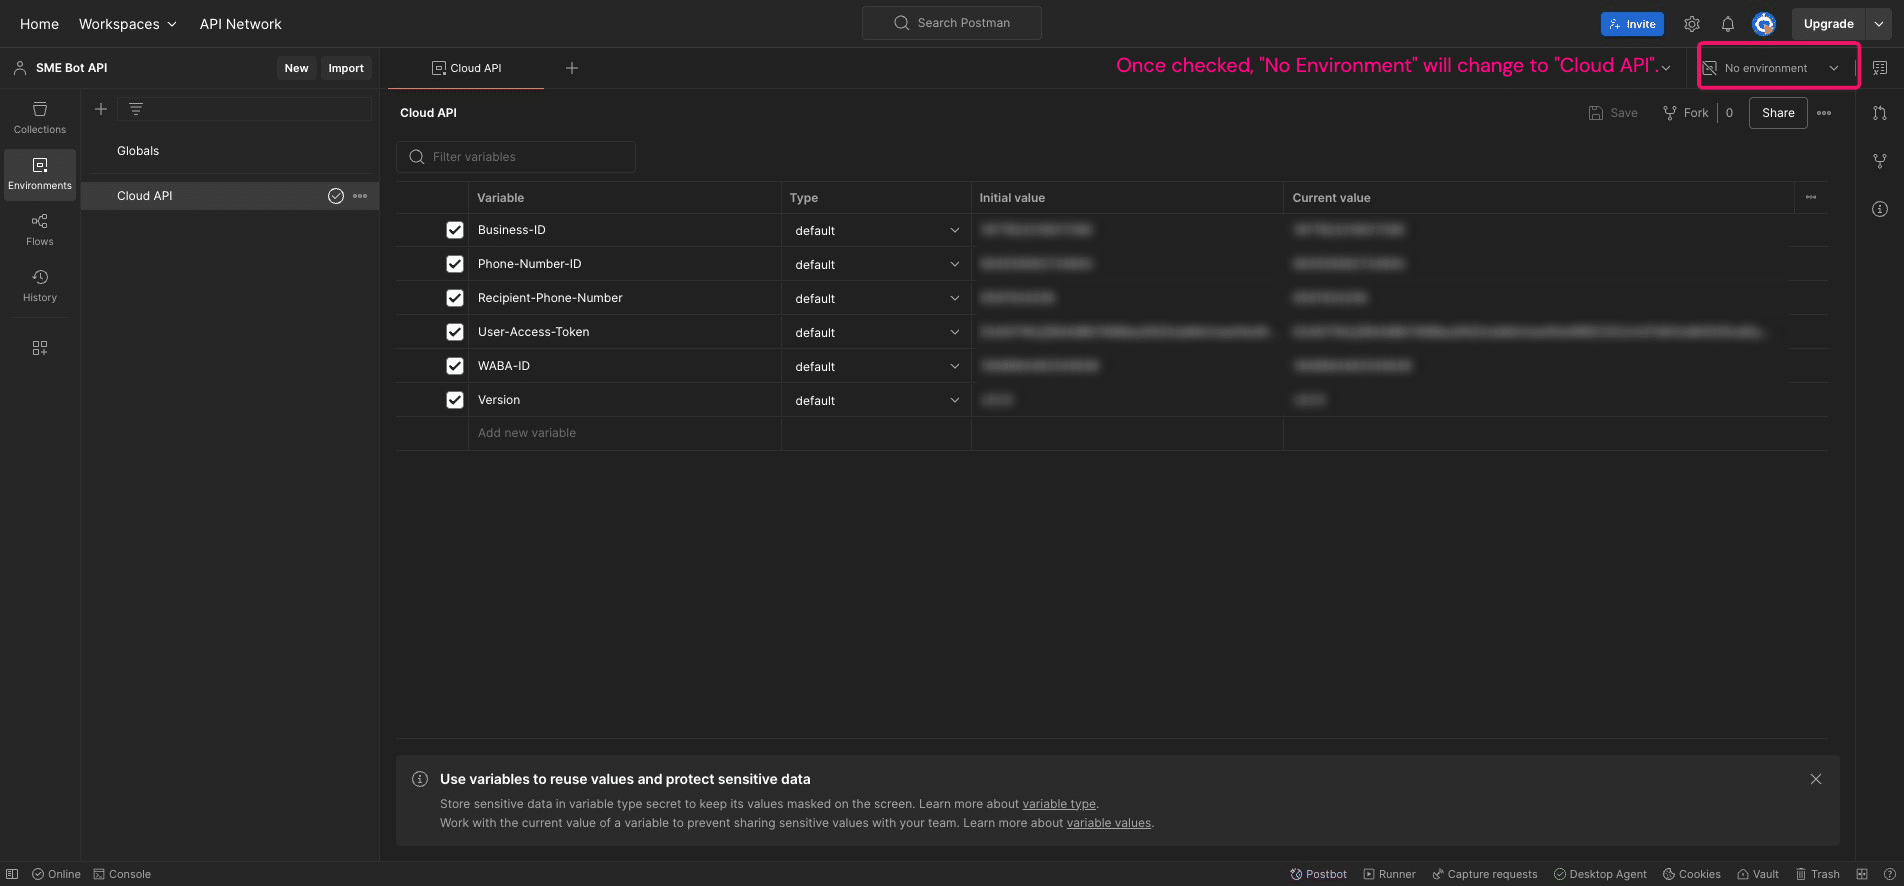Open type dropdown for WABA-ID
Viewport: 1904px width, 886px height.
click(876, 367)
